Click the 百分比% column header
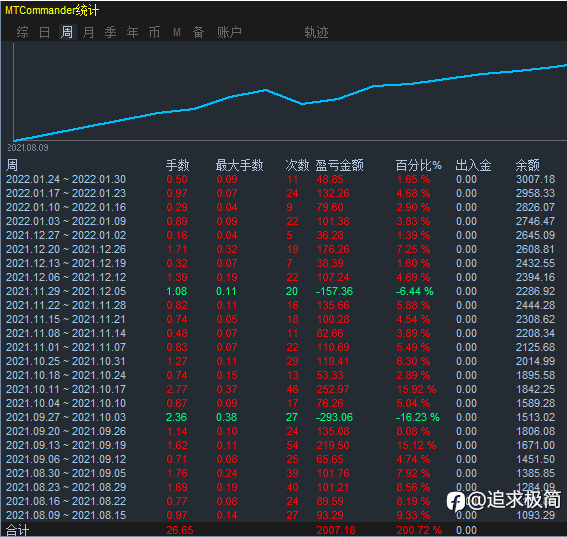Image resolution: width=567 pixels, height=537 pixels. coord(419,165)
